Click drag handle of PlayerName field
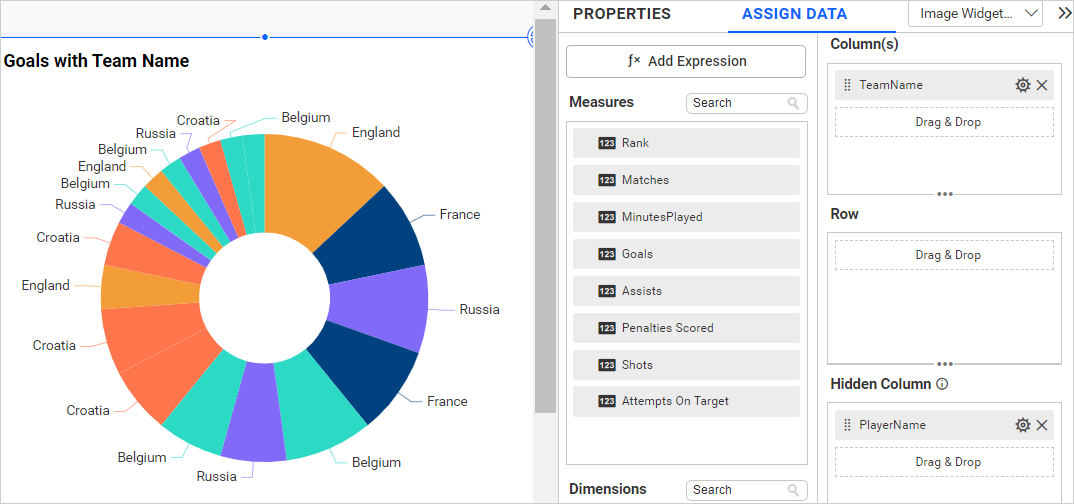 coord(847,425)
